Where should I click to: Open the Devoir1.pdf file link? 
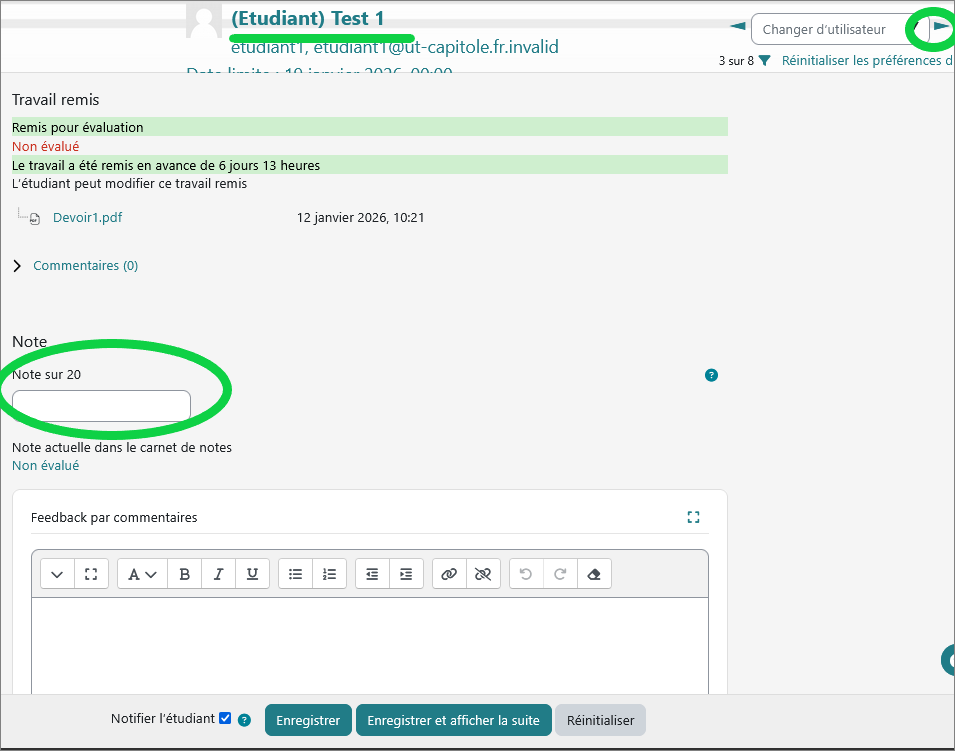[87, 217]
